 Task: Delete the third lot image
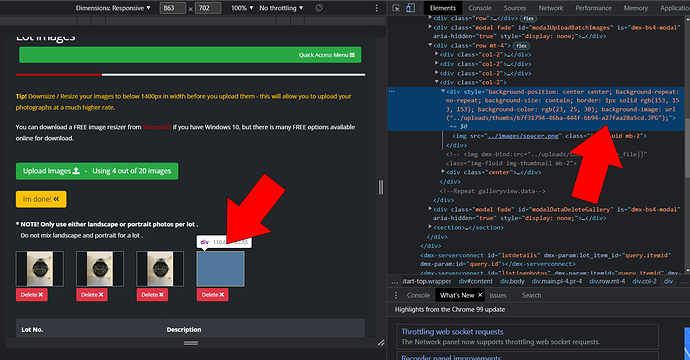152,295
